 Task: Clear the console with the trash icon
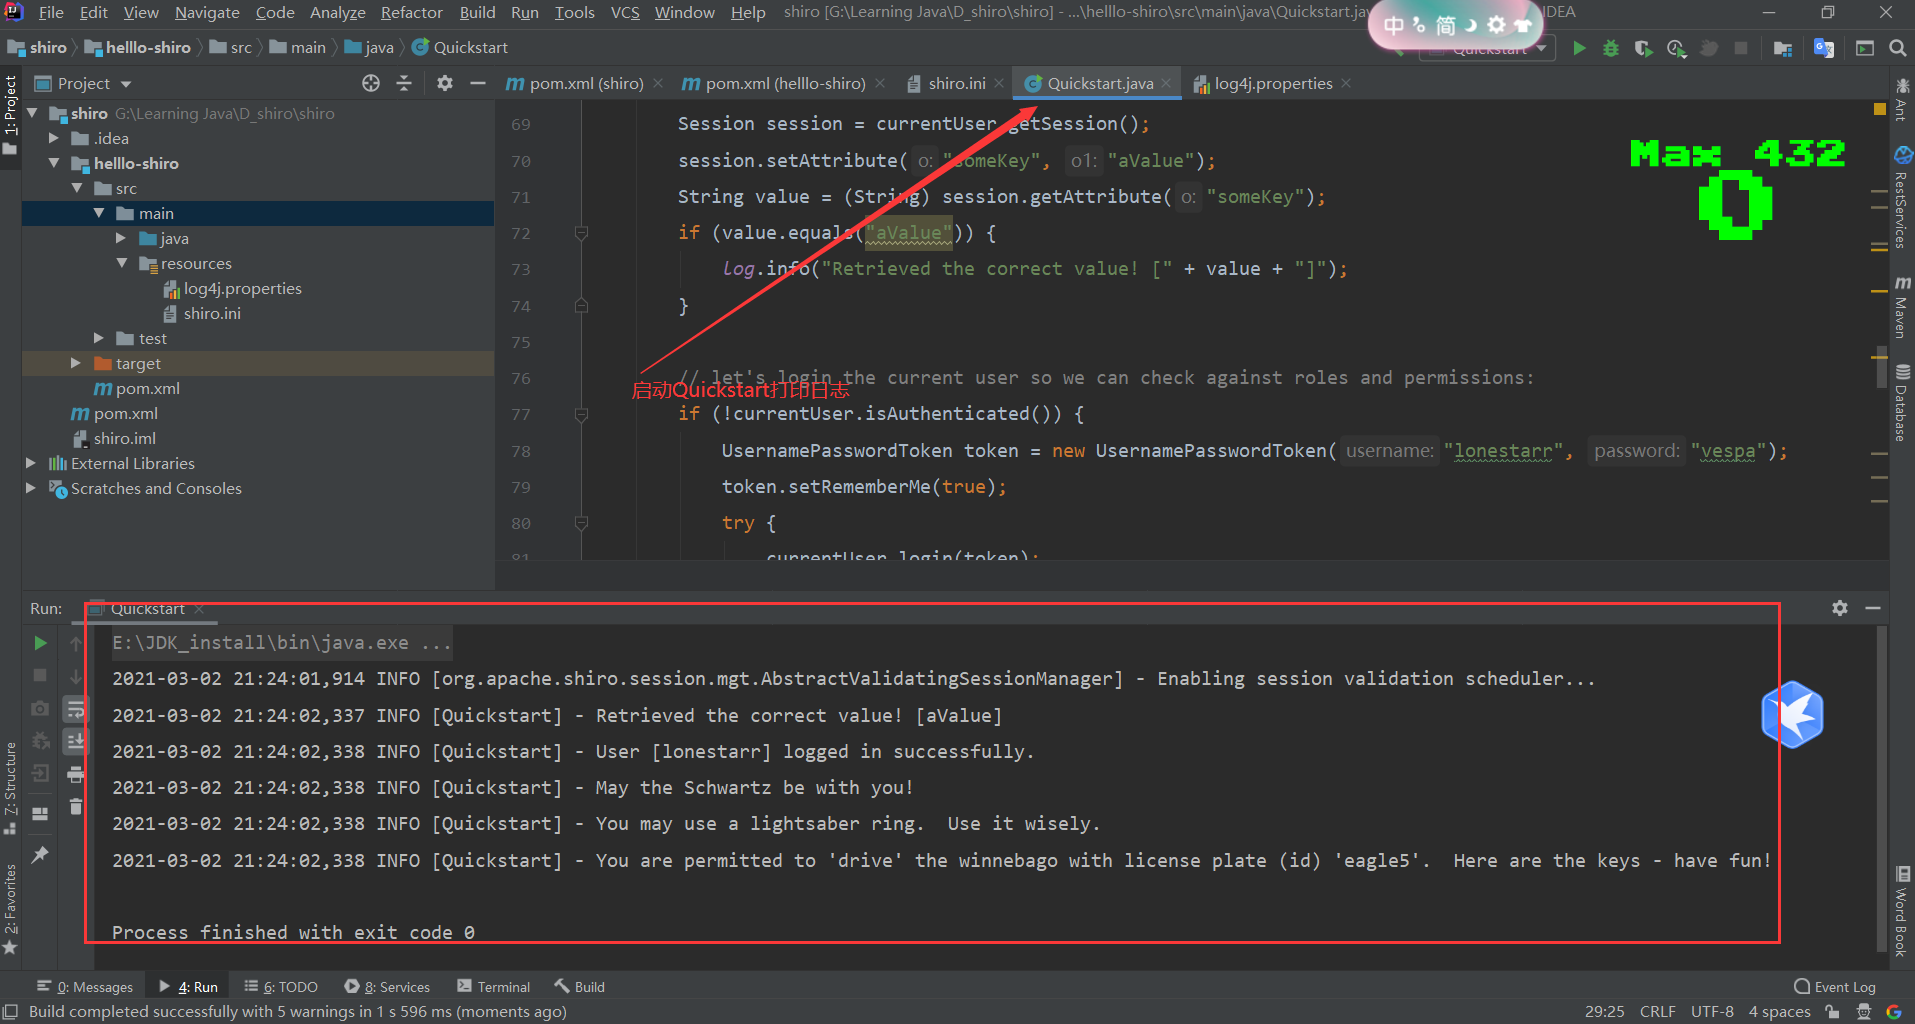click(x=76, y=807)
